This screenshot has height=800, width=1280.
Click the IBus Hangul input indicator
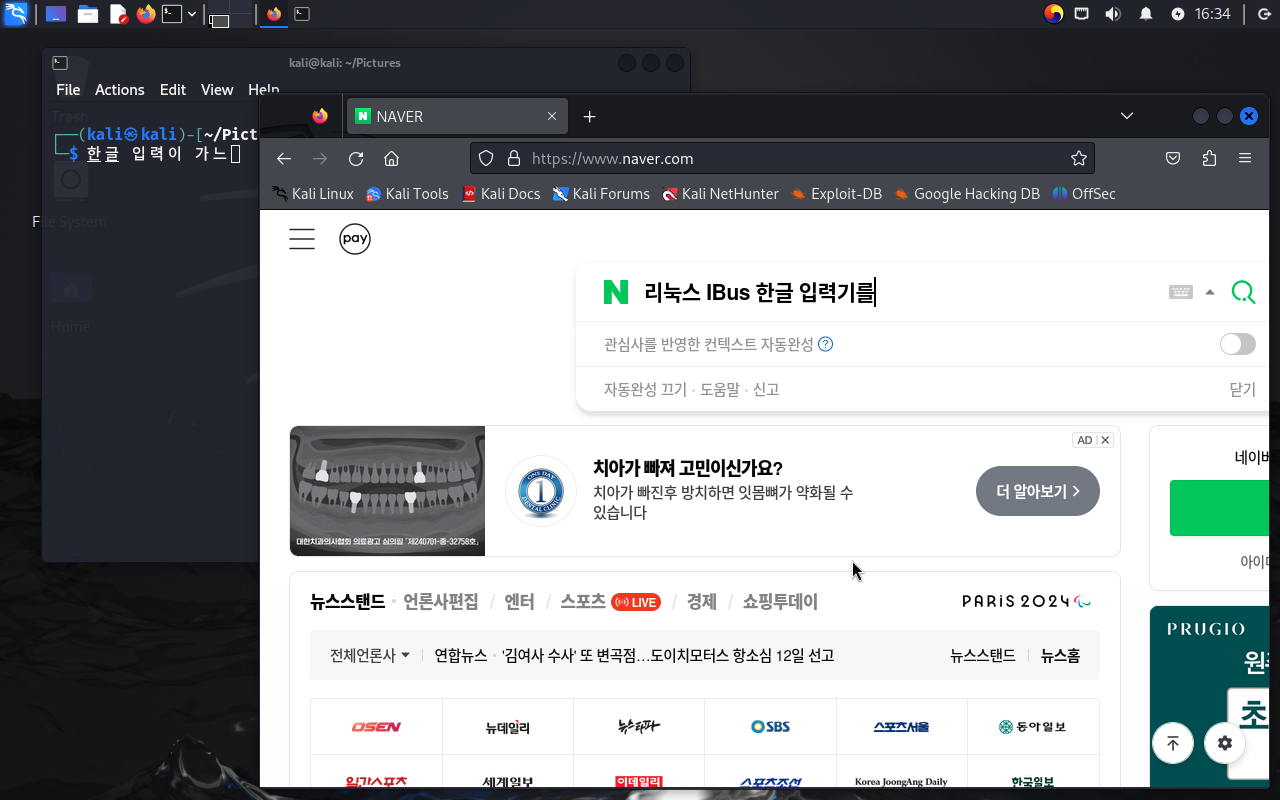(1053, 14)
